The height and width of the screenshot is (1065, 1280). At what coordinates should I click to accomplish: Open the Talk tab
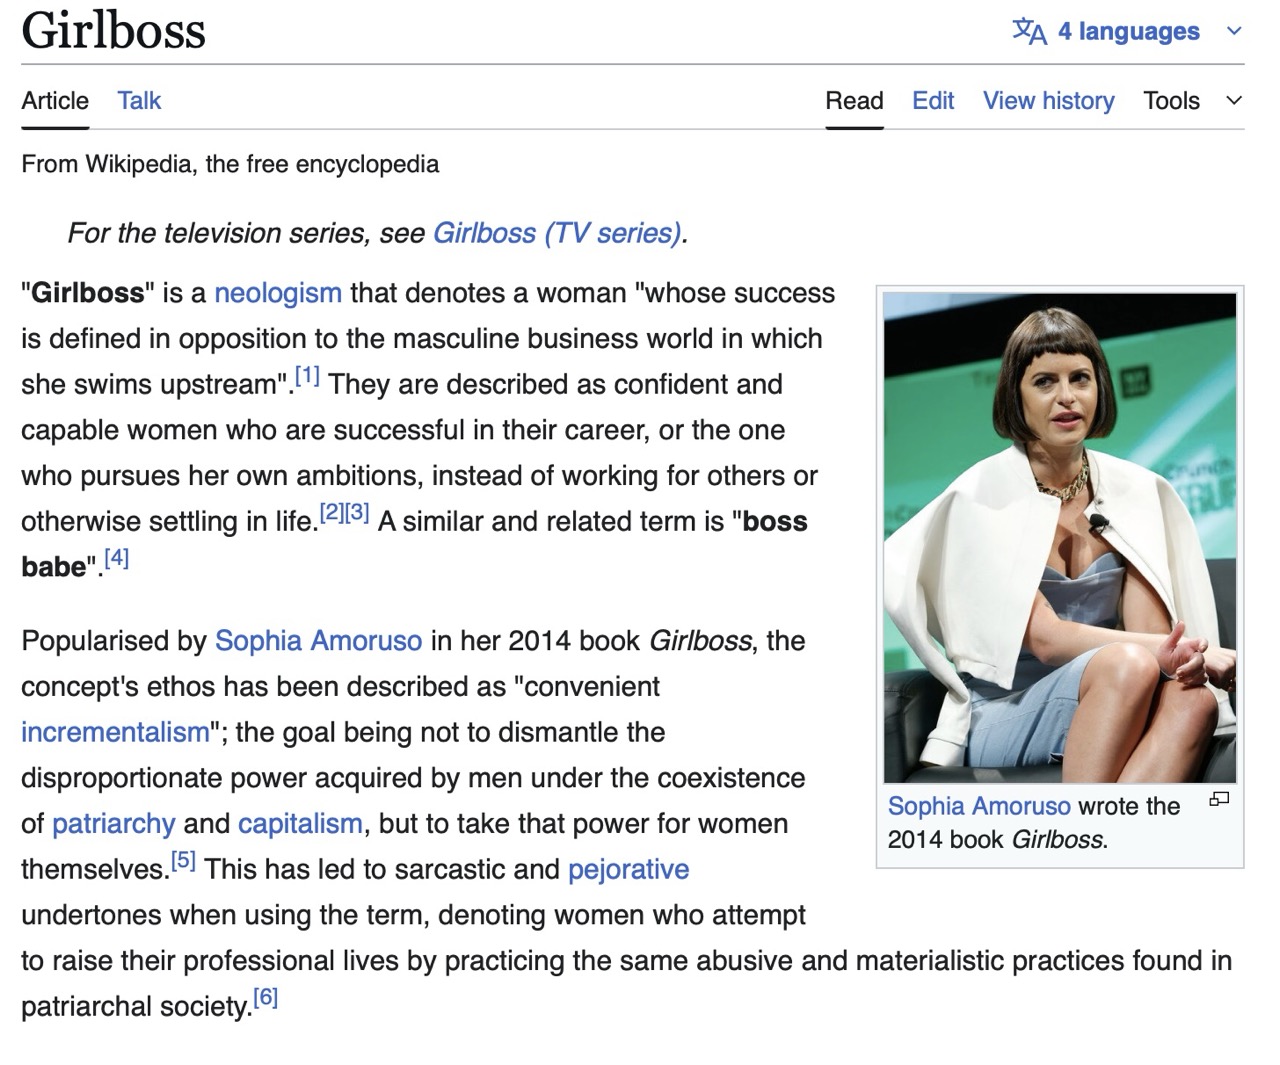[x=139, y=101]
